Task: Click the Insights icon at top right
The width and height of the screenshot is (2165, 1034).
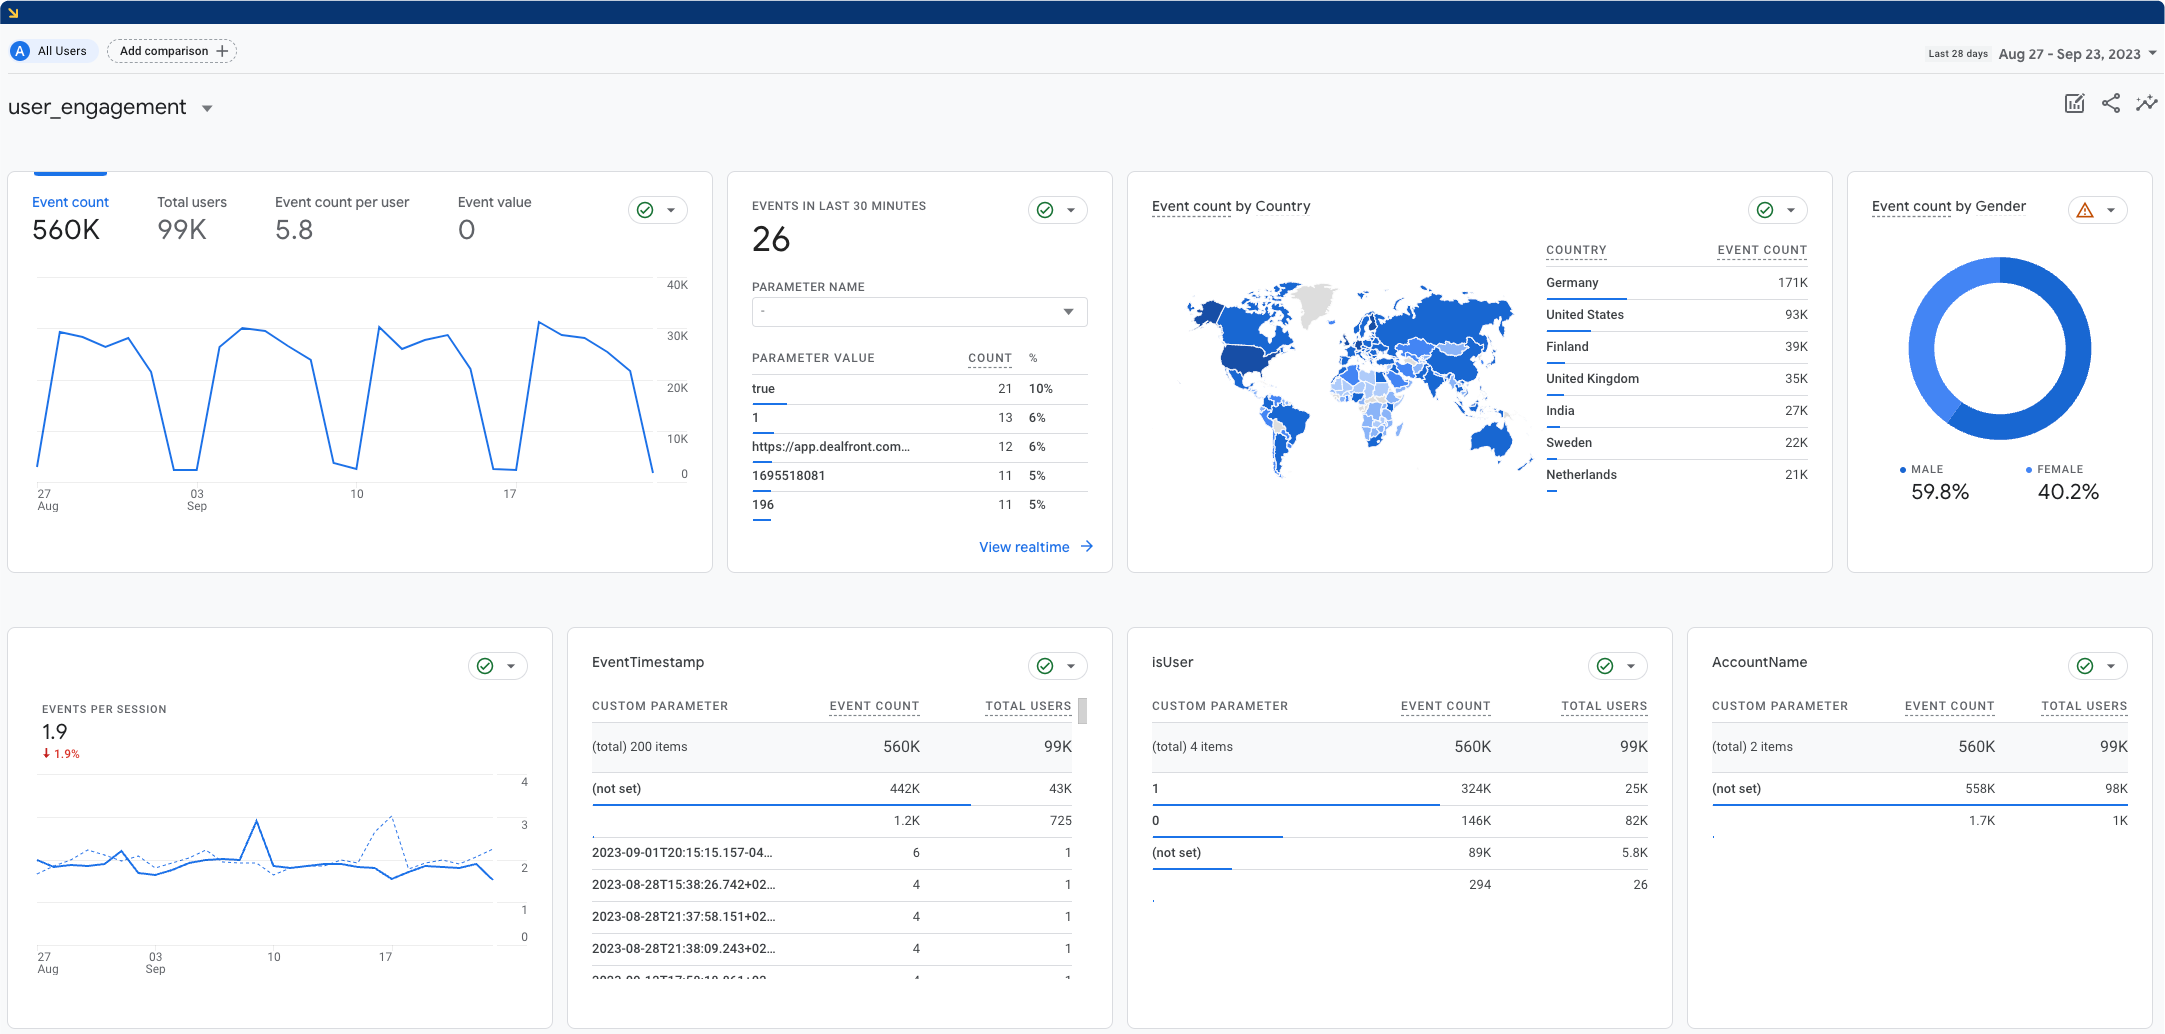Action: pos(2147,103)
